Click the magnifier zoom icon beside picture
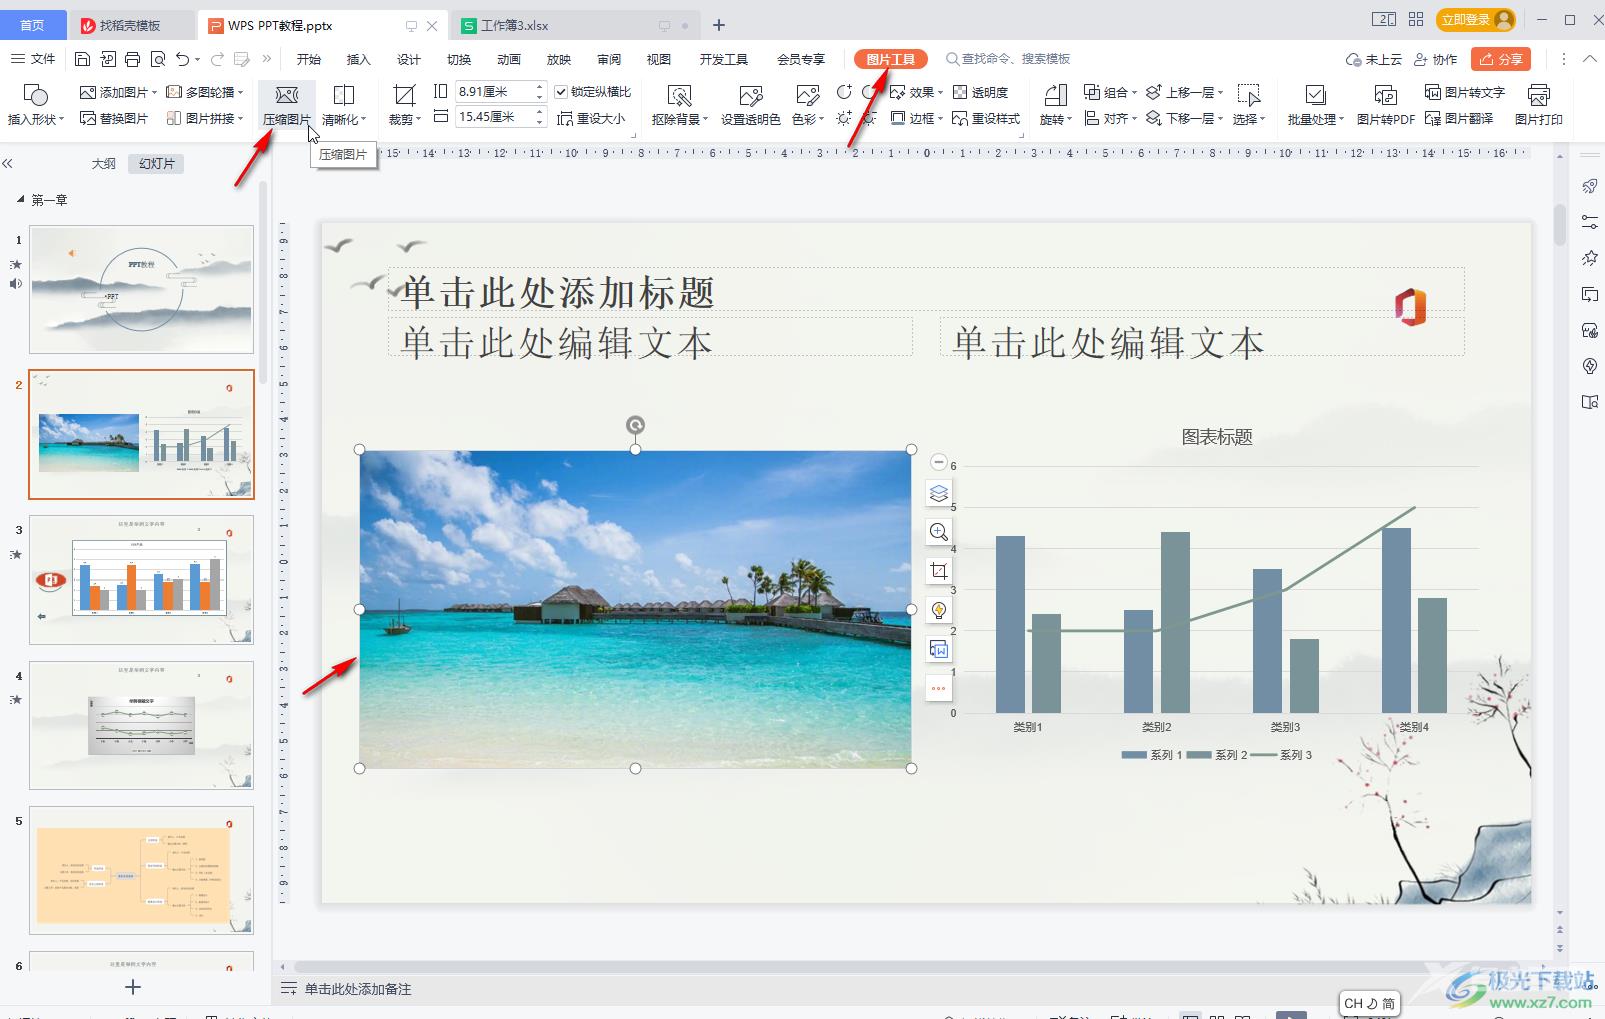The width and height of the screenshot is (1605, 1019). (938, 532)
